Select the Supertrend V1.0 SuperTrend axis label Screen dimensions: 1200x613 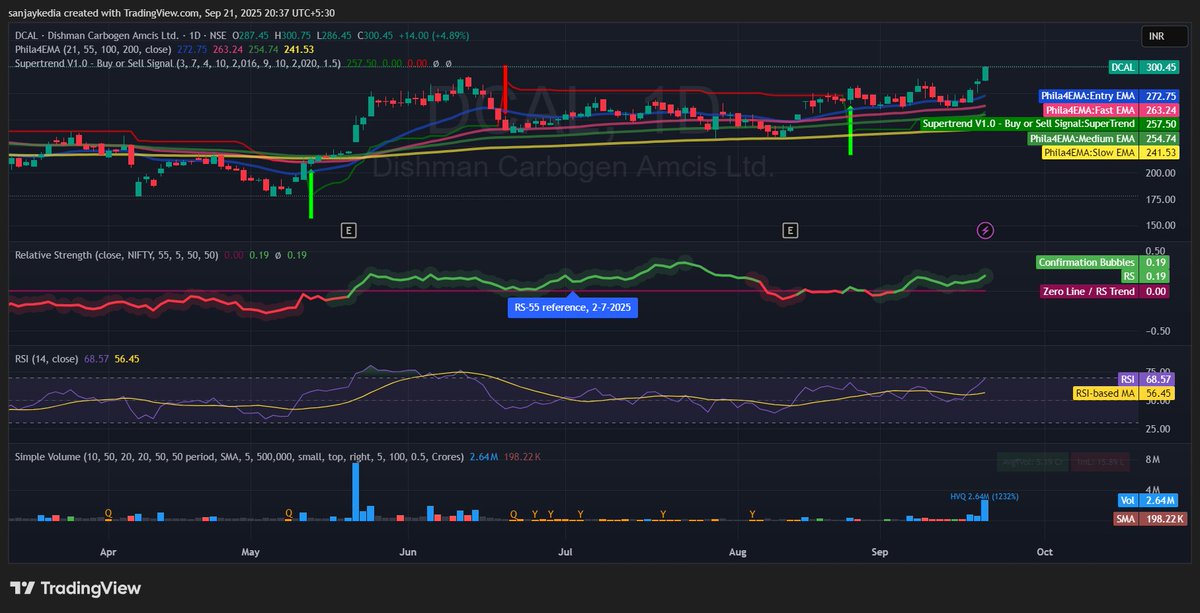1051,124
